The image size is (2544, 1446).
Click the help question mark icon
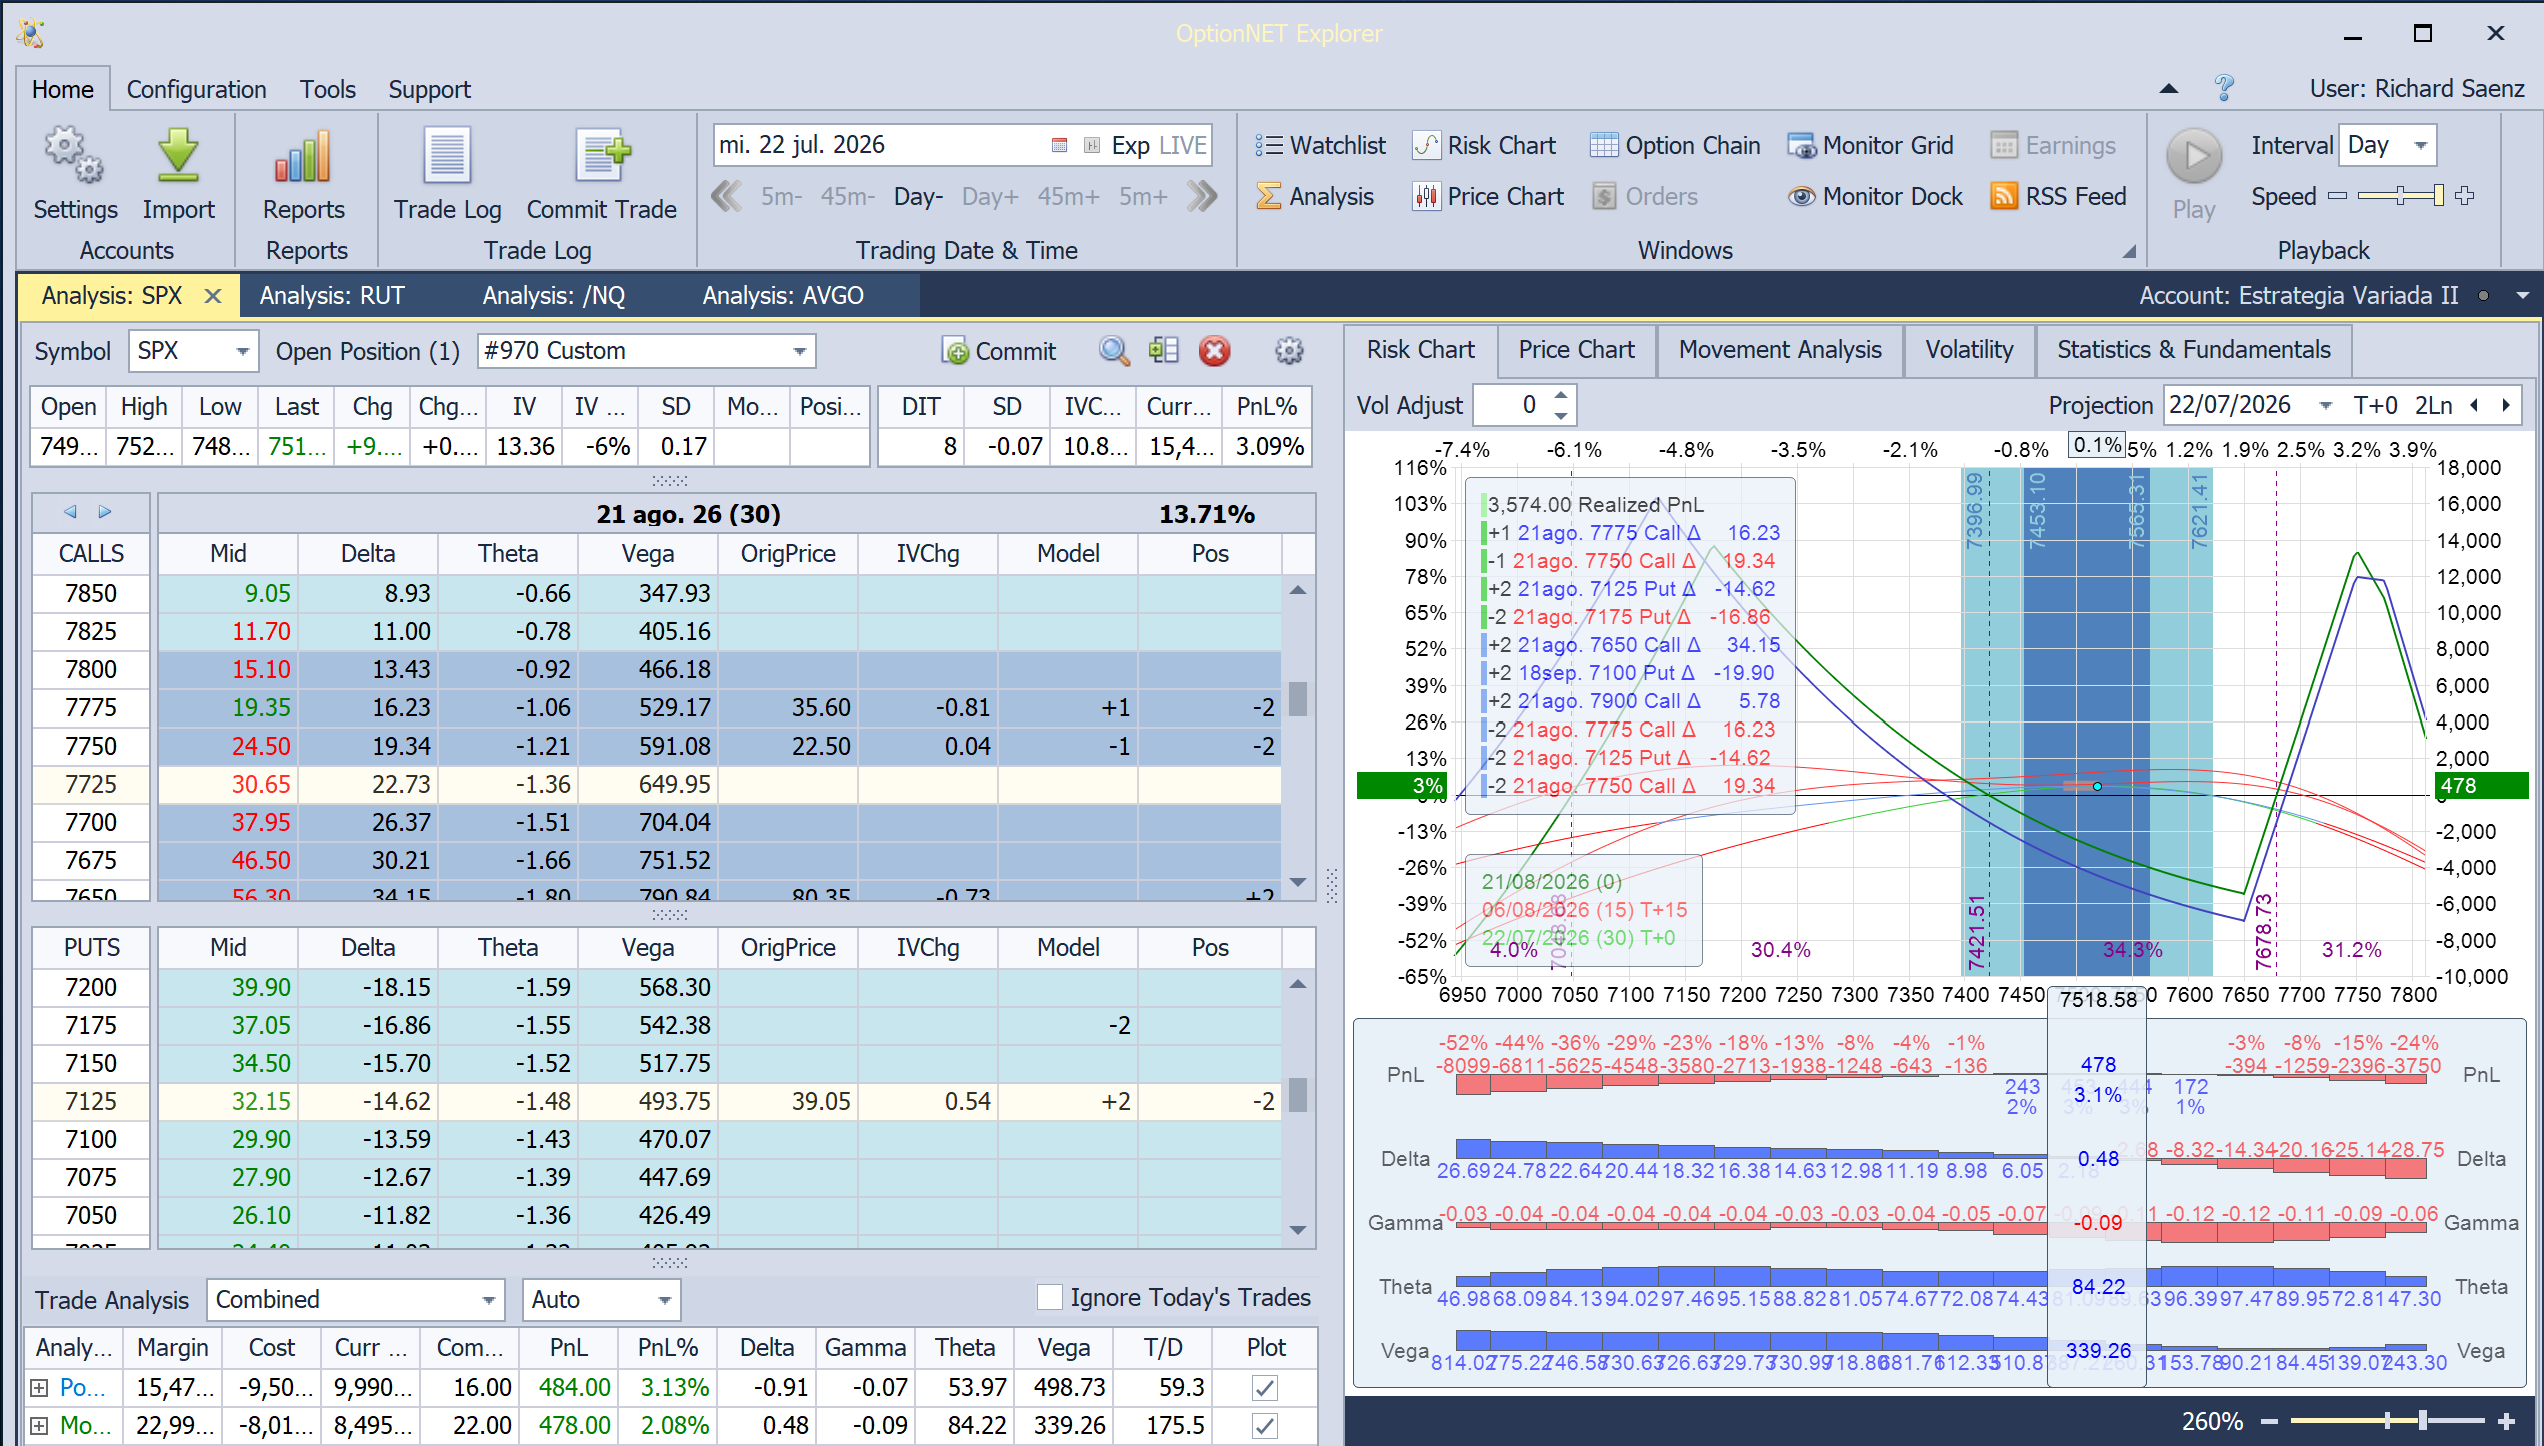point(2224,89)
